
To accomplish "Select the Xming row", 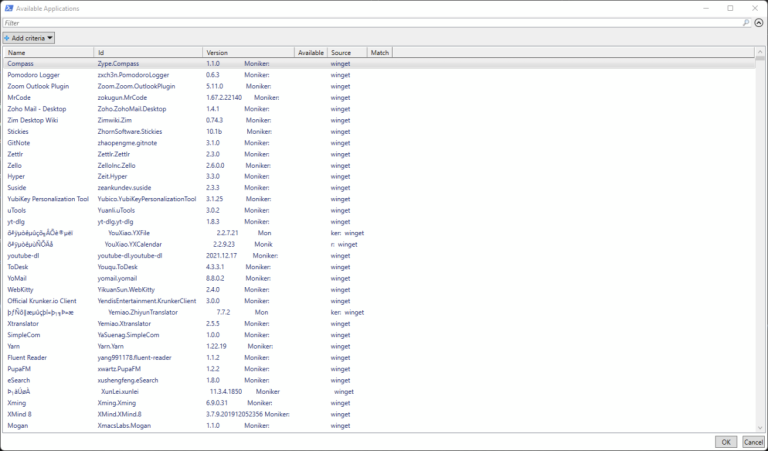I will click(380, 403).
